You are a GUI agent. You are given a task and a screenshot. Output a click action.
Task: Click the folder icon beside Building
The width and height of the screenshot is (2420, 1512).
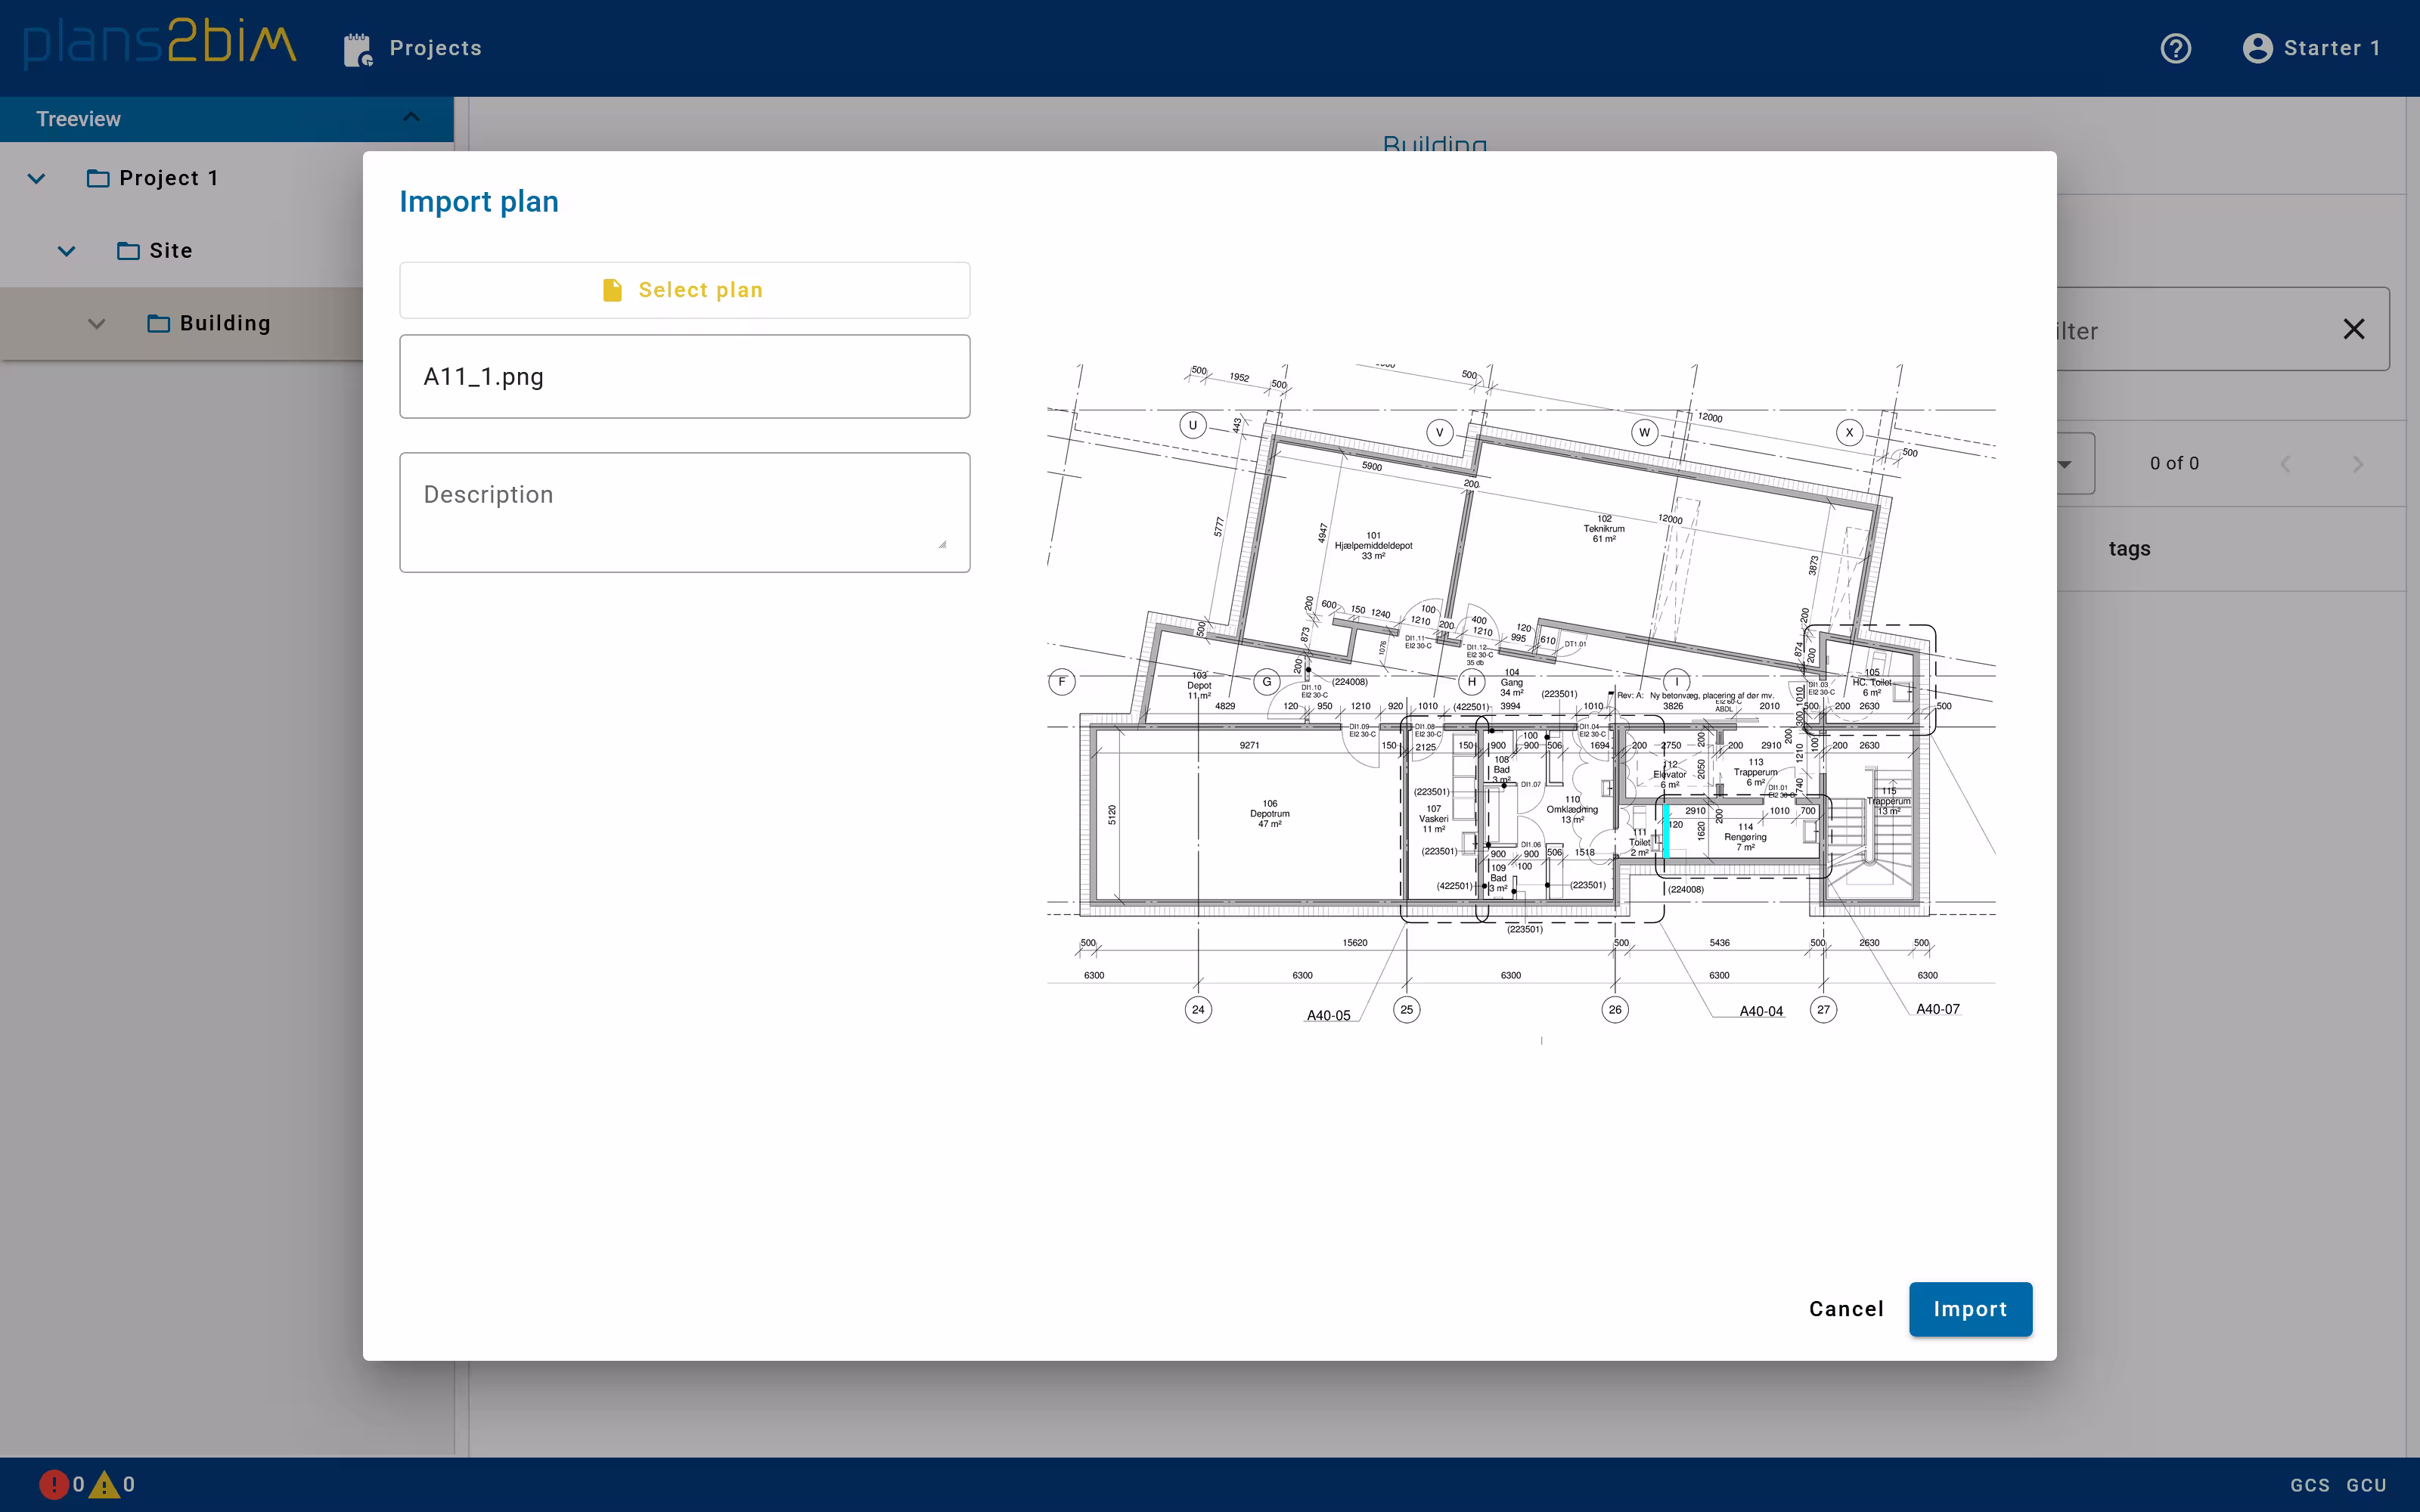(159, 323)
